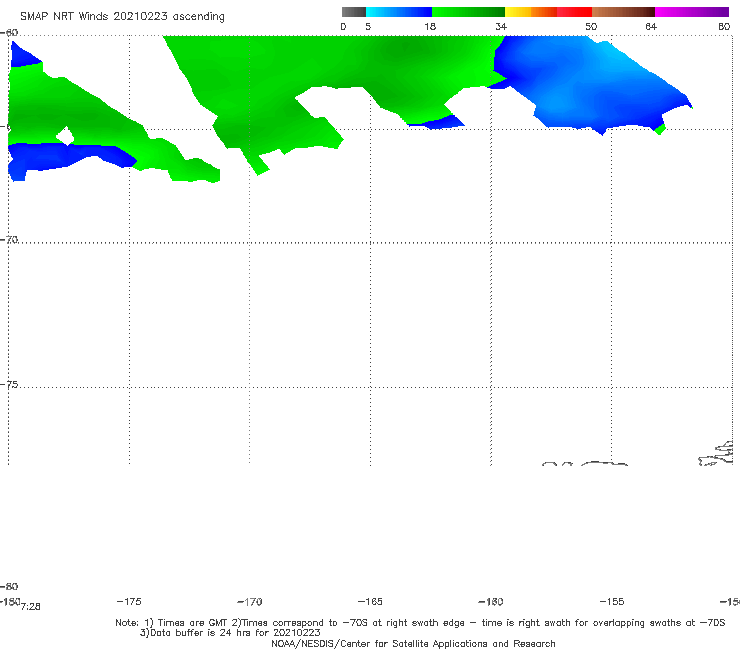Click the small white hole inside the left green swath
This screenshot has height=650, width=740.
tap(66, 136)
